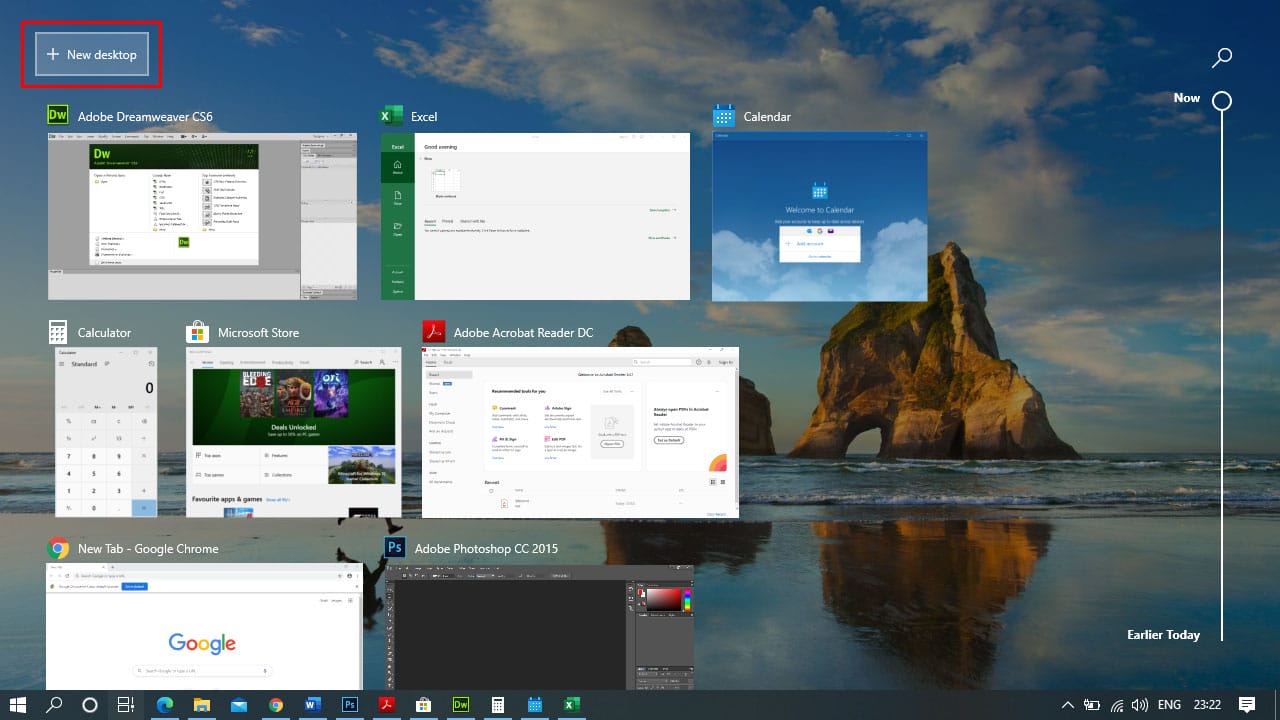
Task: Open Microsoft Store from the taskbar
Action: point(423,705)
